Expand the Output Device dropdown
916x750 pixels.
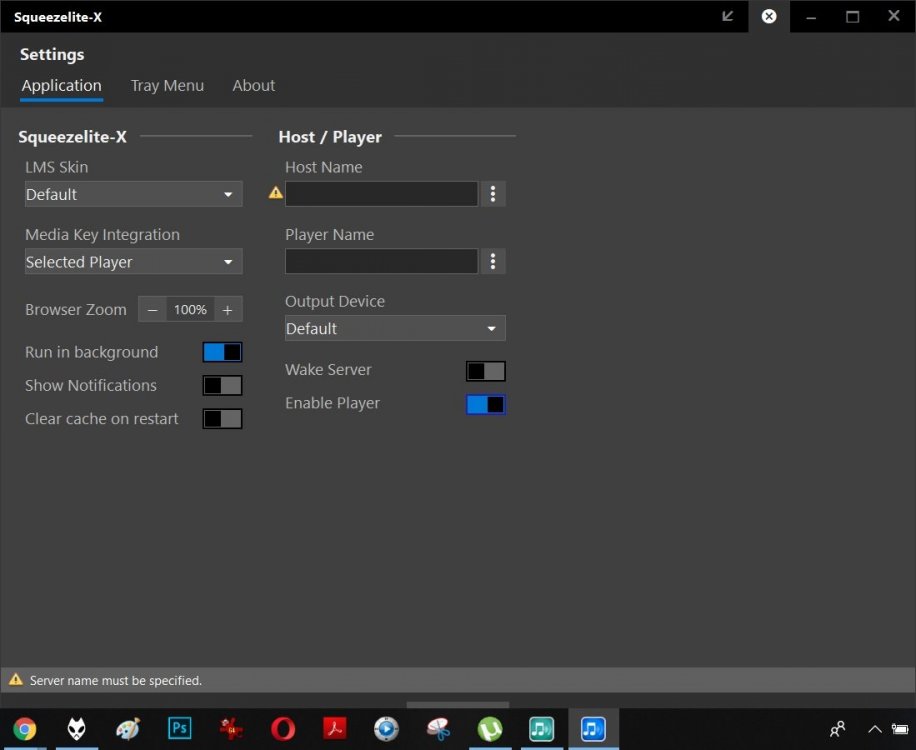[395, 328]
